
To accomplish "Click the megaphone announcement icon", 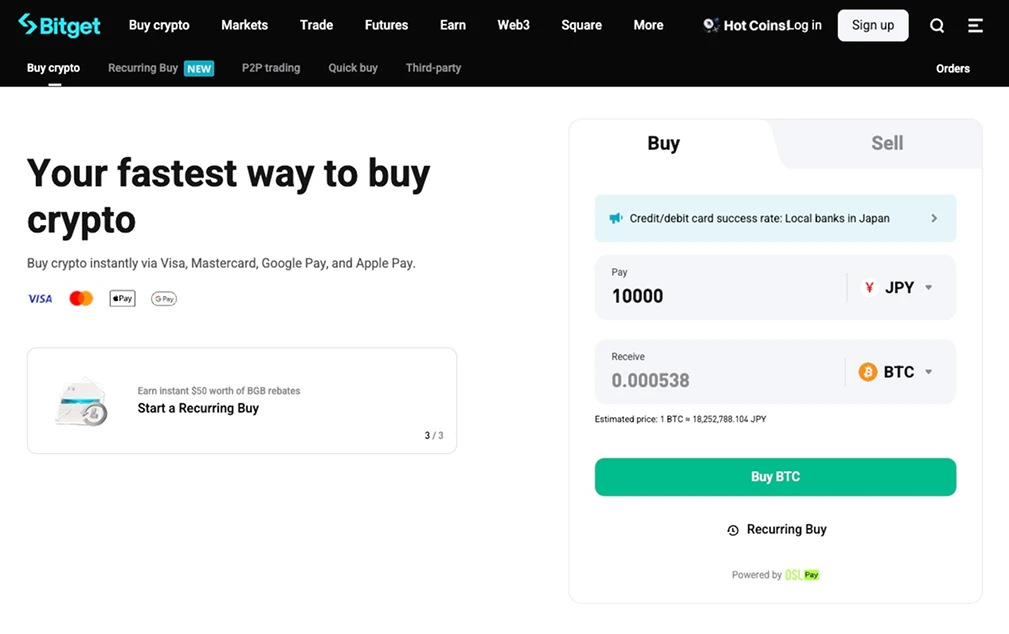I will (x=616, y=218).
